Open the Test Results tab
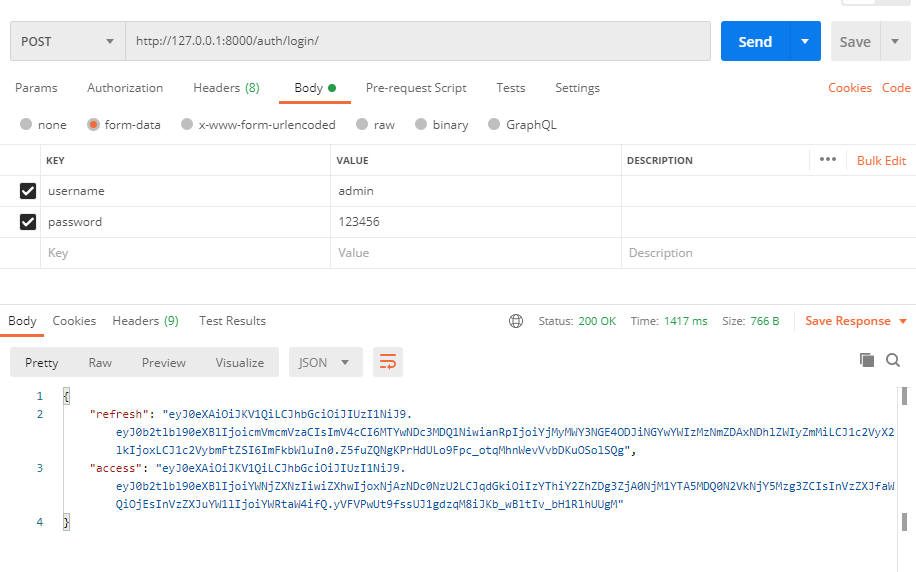Screen dimensions: 916x572 (233, 321)
